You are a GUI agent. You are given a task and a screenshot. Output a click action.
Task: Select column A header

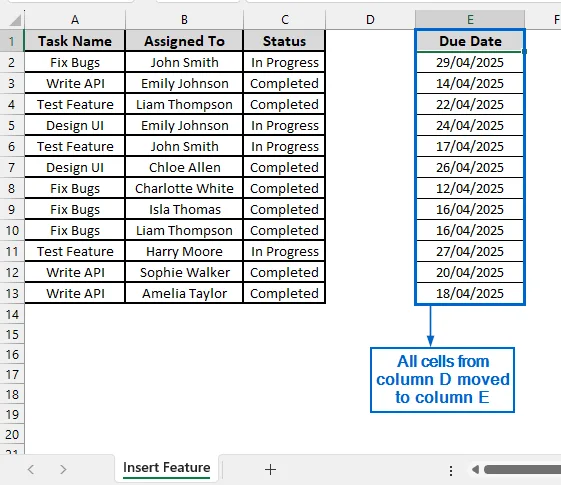click(x=75, y=20)
